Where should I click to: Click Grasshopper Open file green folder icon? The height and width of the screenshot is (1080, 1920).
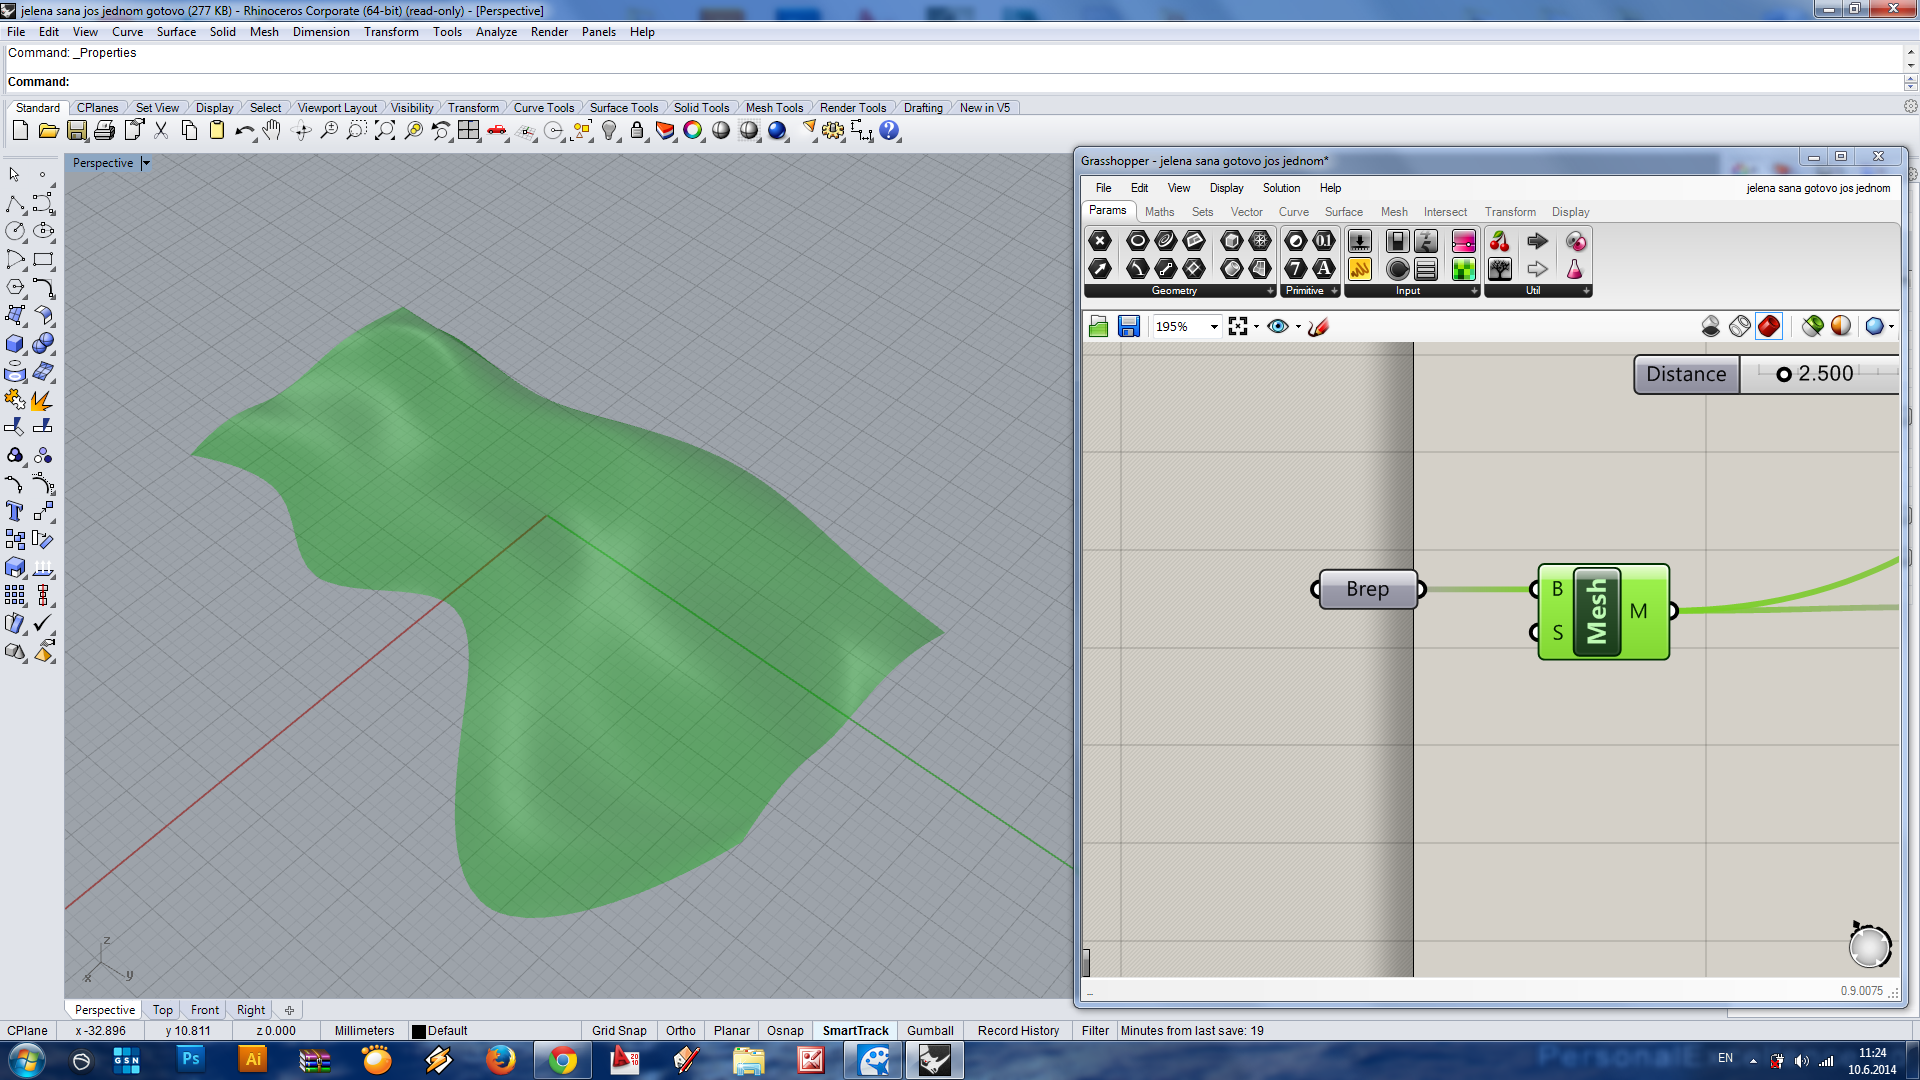[x=1099, y=326]
